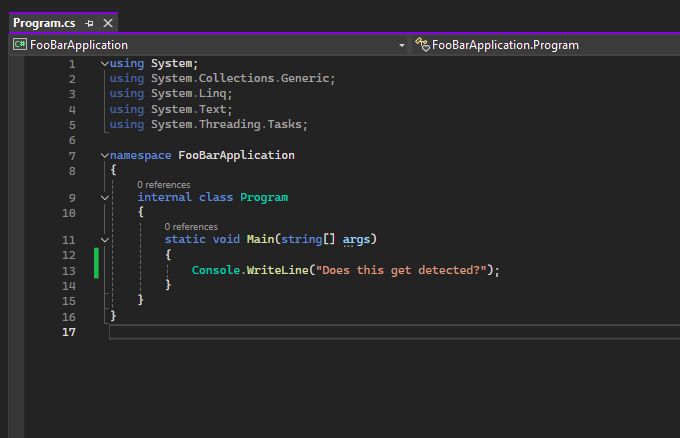This screenshot has height=438, width=680.
Task: Click the C# project icon in navigation bar
Action: point(19,44)
